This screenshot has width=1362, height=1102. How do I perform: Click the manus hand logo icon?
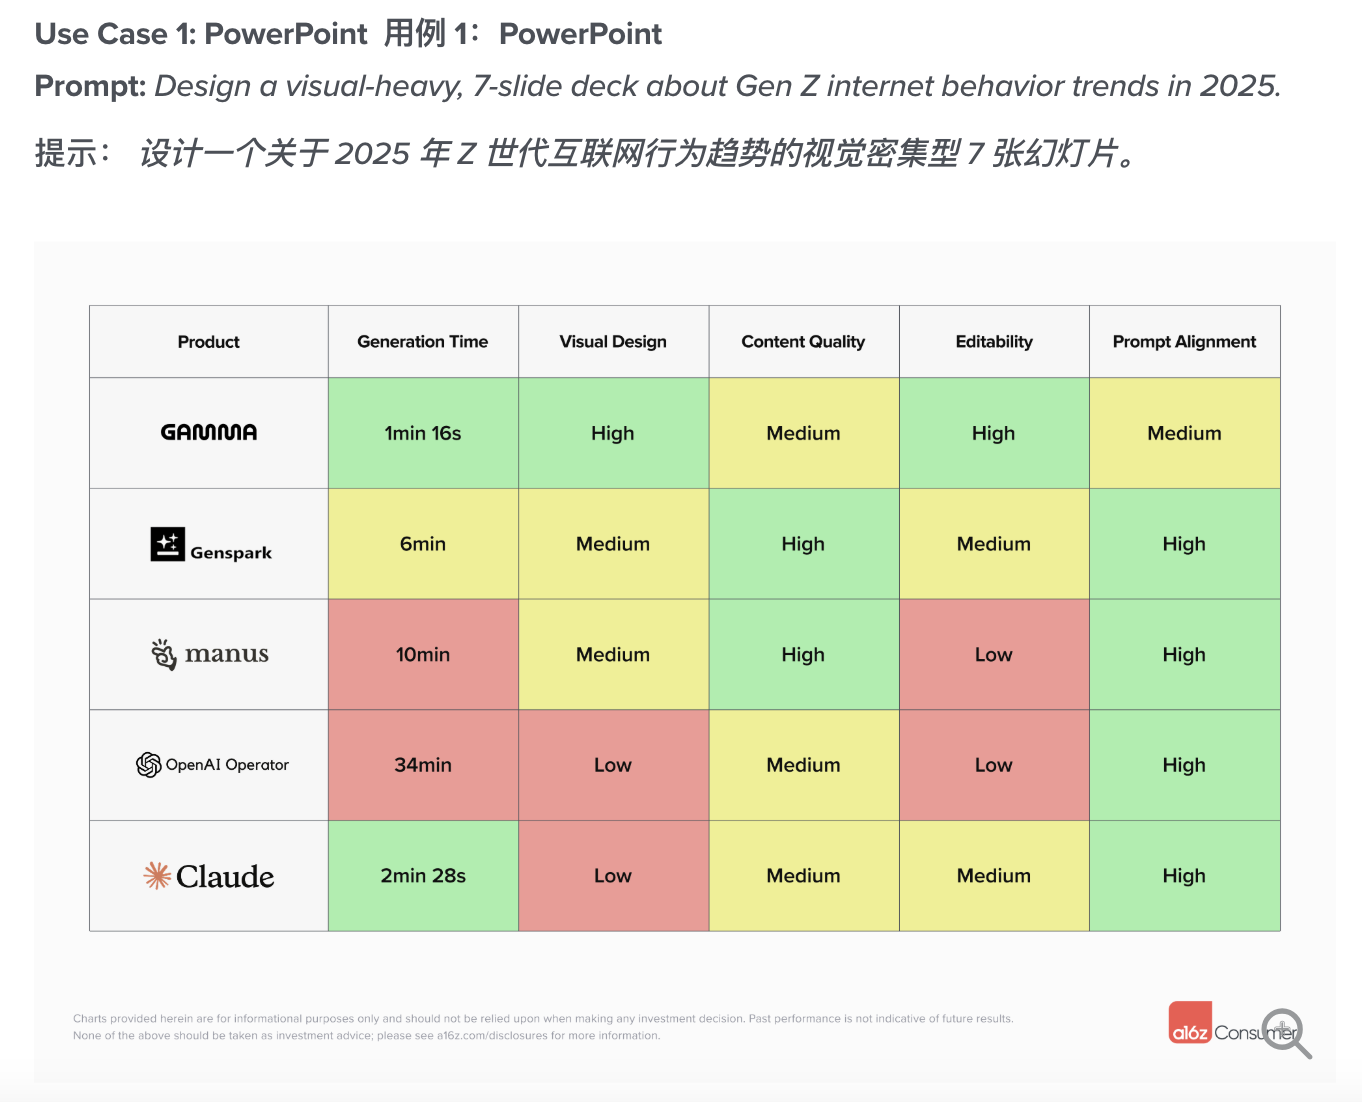click(x=164, y=654)
